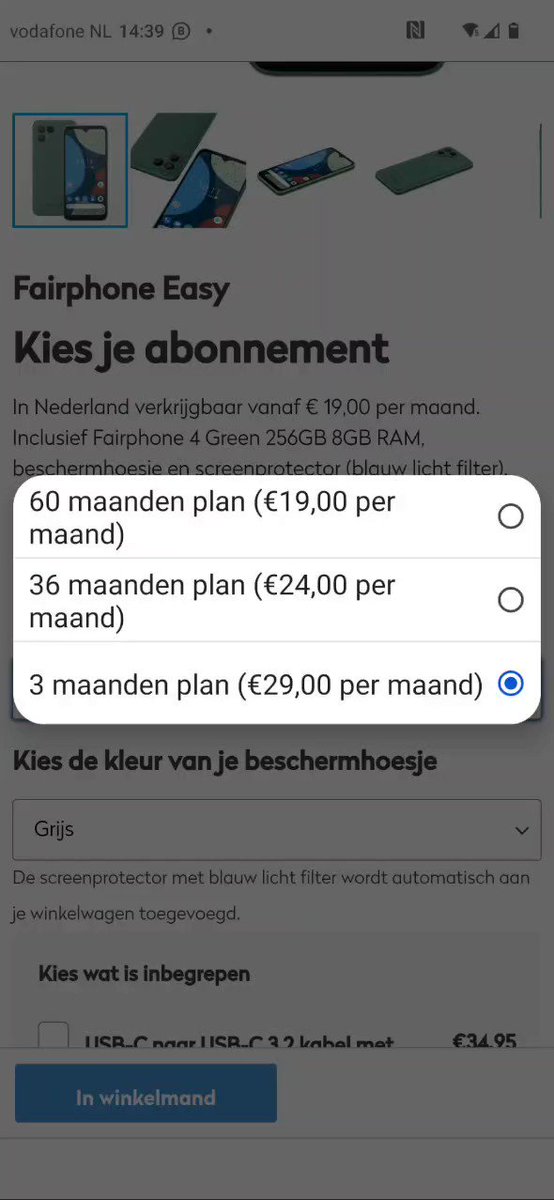
Task: Tap the Kies je abonnement heading
Action: 201,349
